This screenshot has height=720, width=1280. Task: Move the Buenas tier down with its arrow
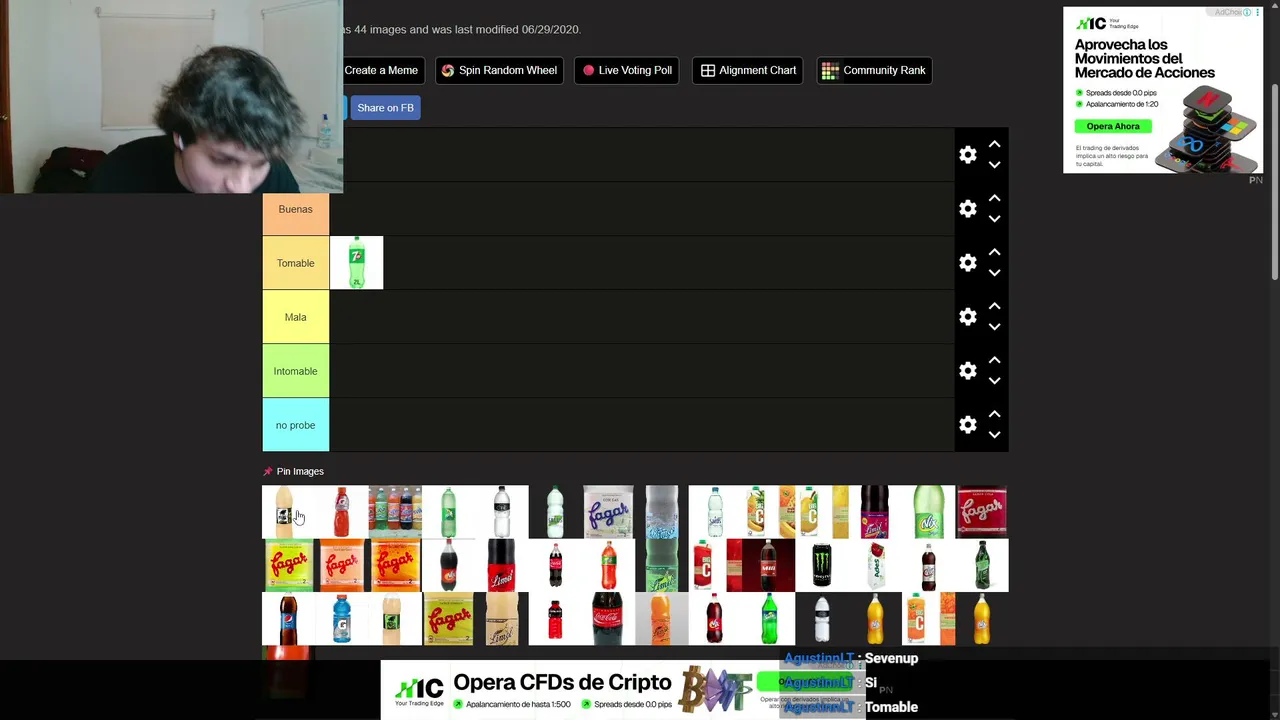pyautogui.click(x=994, y=219)
